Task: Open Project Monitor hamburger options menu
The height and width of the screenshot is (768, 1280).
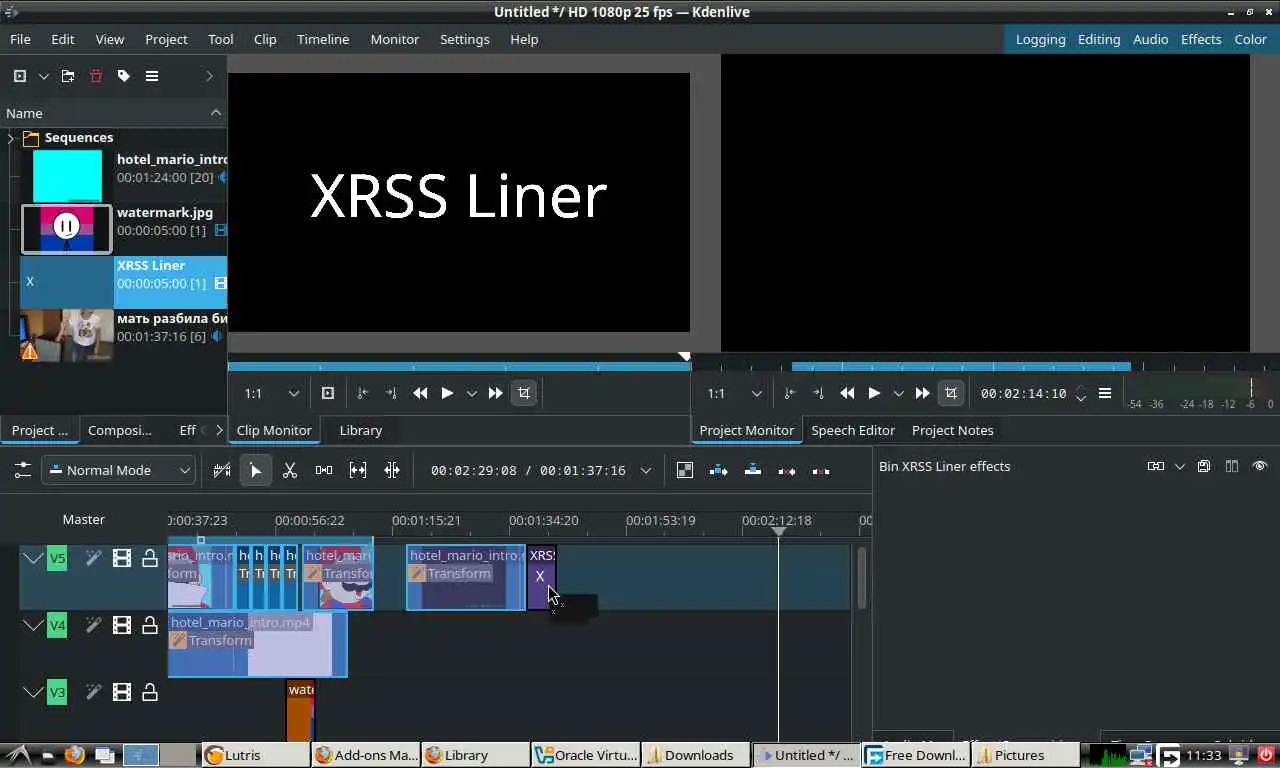Action: click(1105, 393)
